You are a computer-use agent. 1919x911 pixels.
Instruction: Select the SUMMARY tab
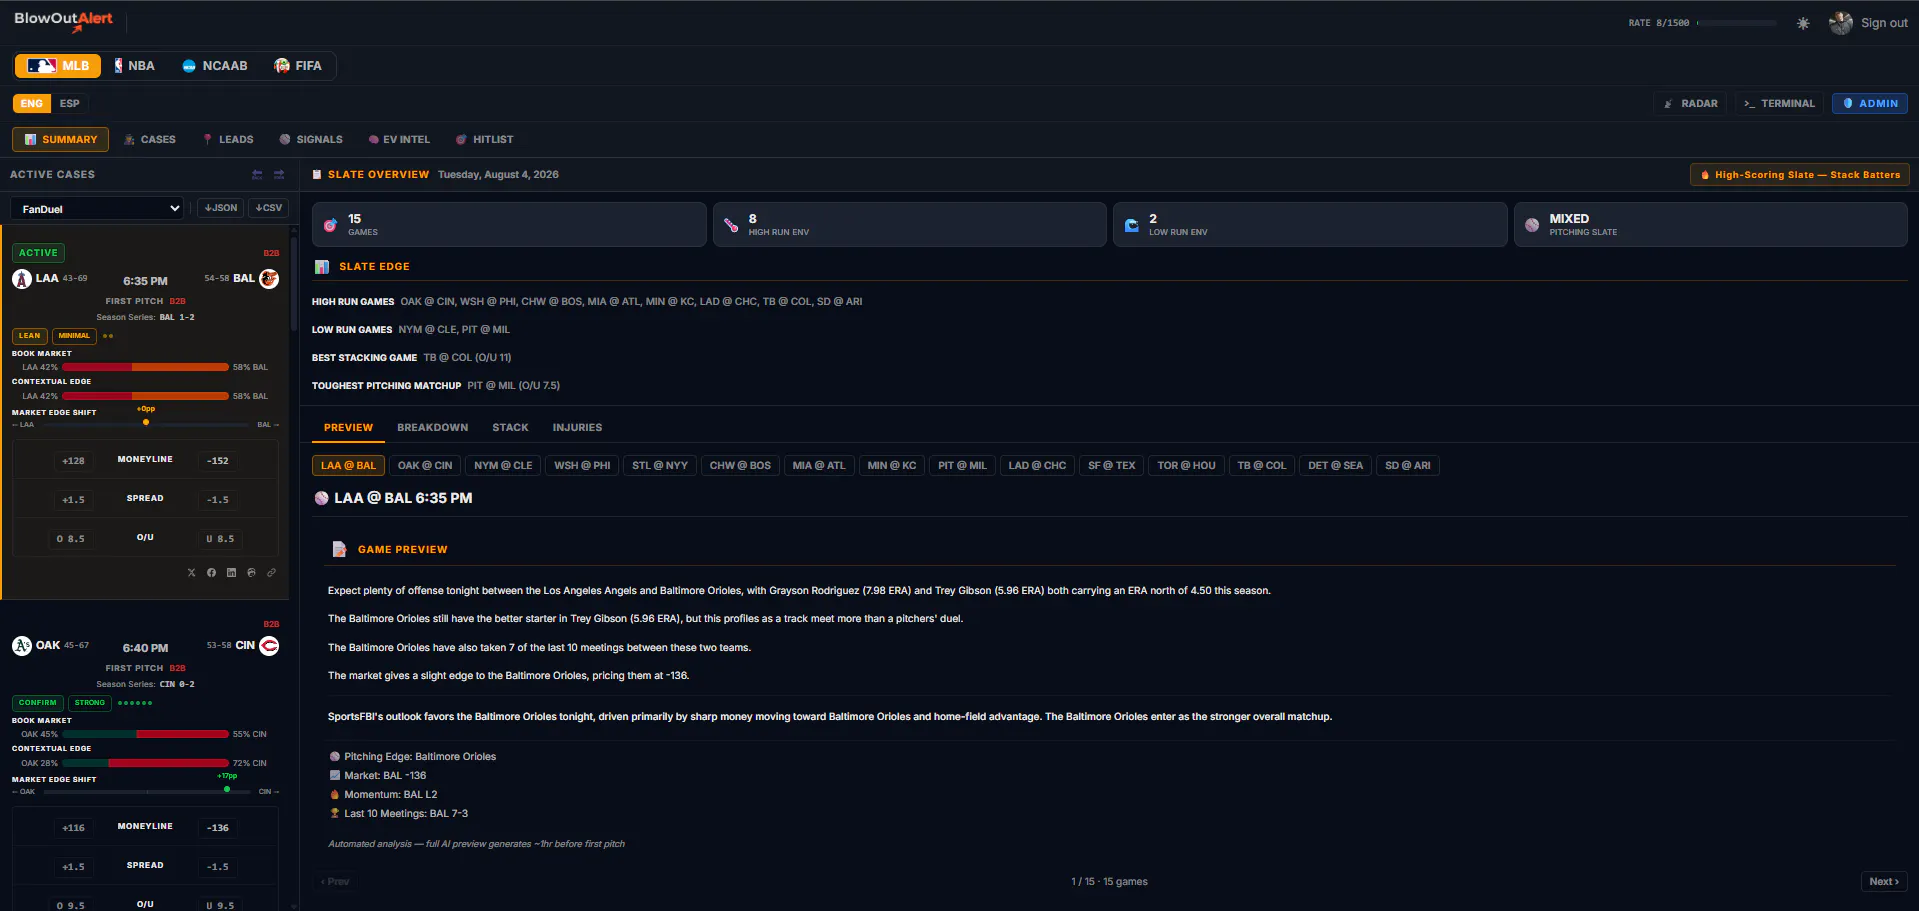tap(60, 140)
